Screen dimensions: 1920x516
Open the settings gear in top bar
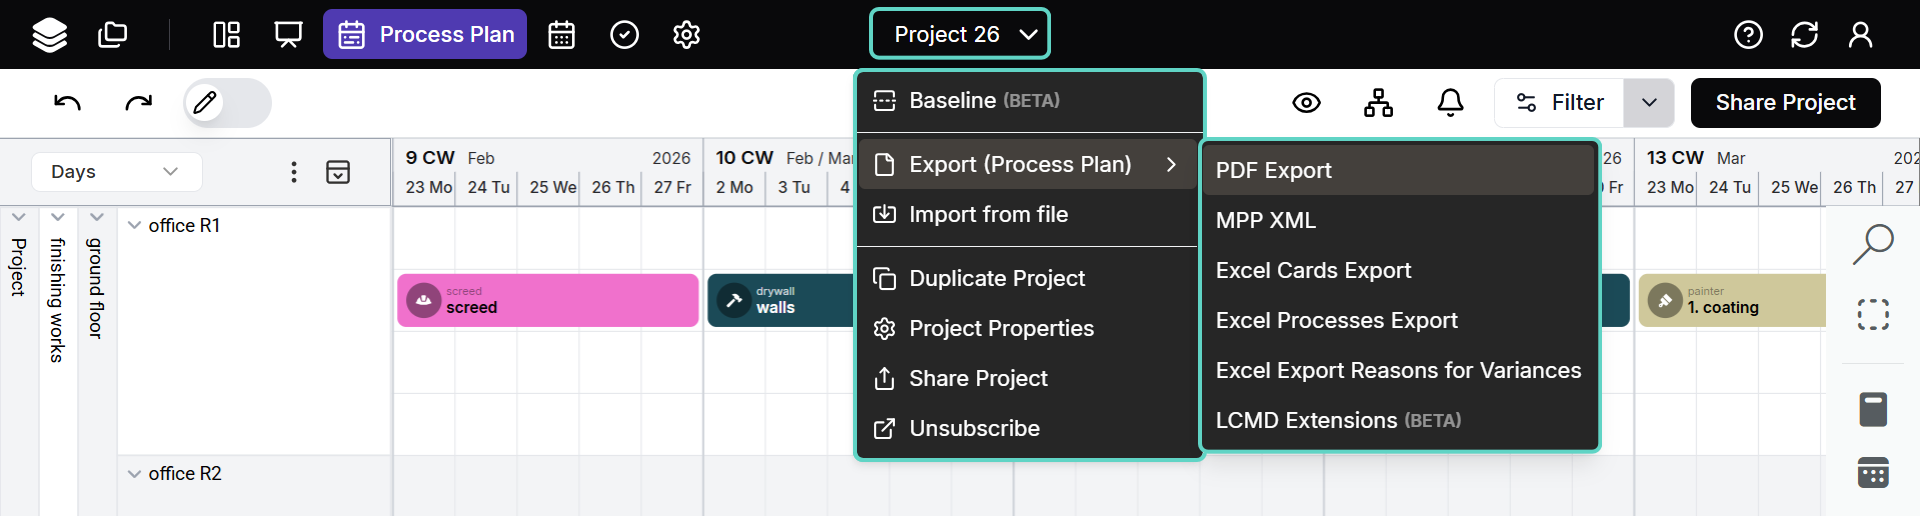coord(686,35)
